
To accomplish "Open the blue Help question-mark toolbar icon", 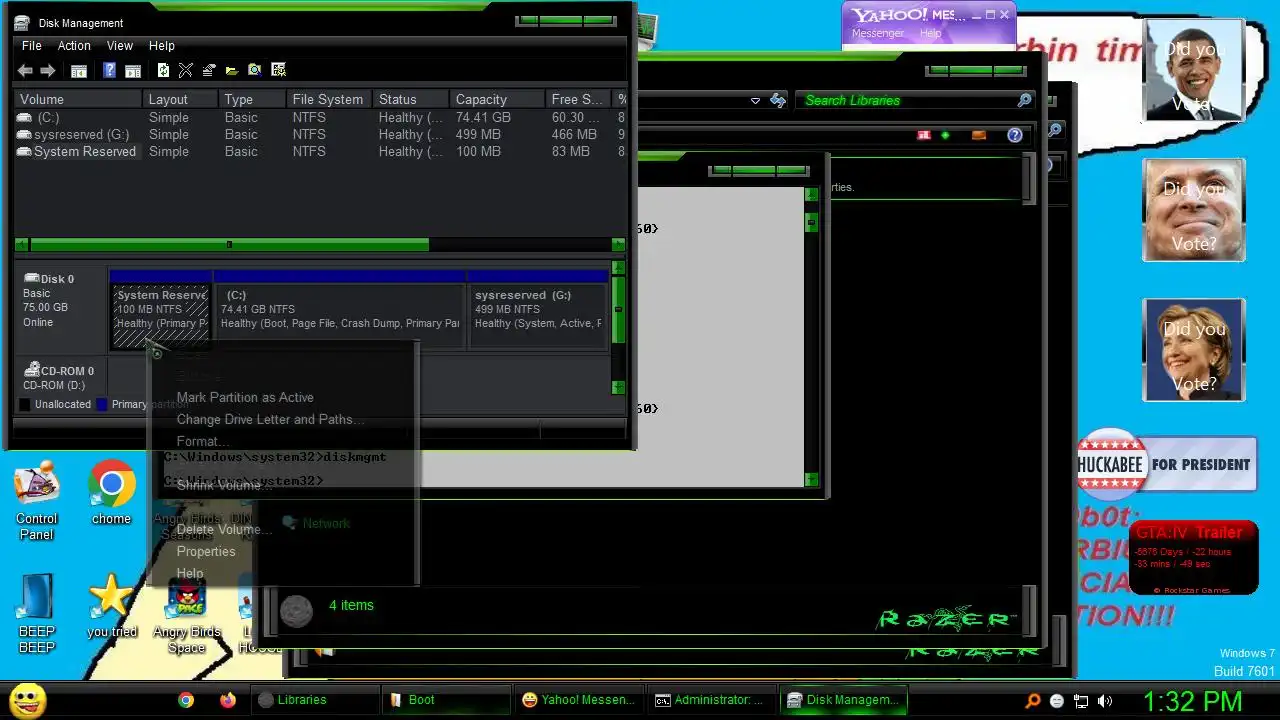I will [110, 70].
